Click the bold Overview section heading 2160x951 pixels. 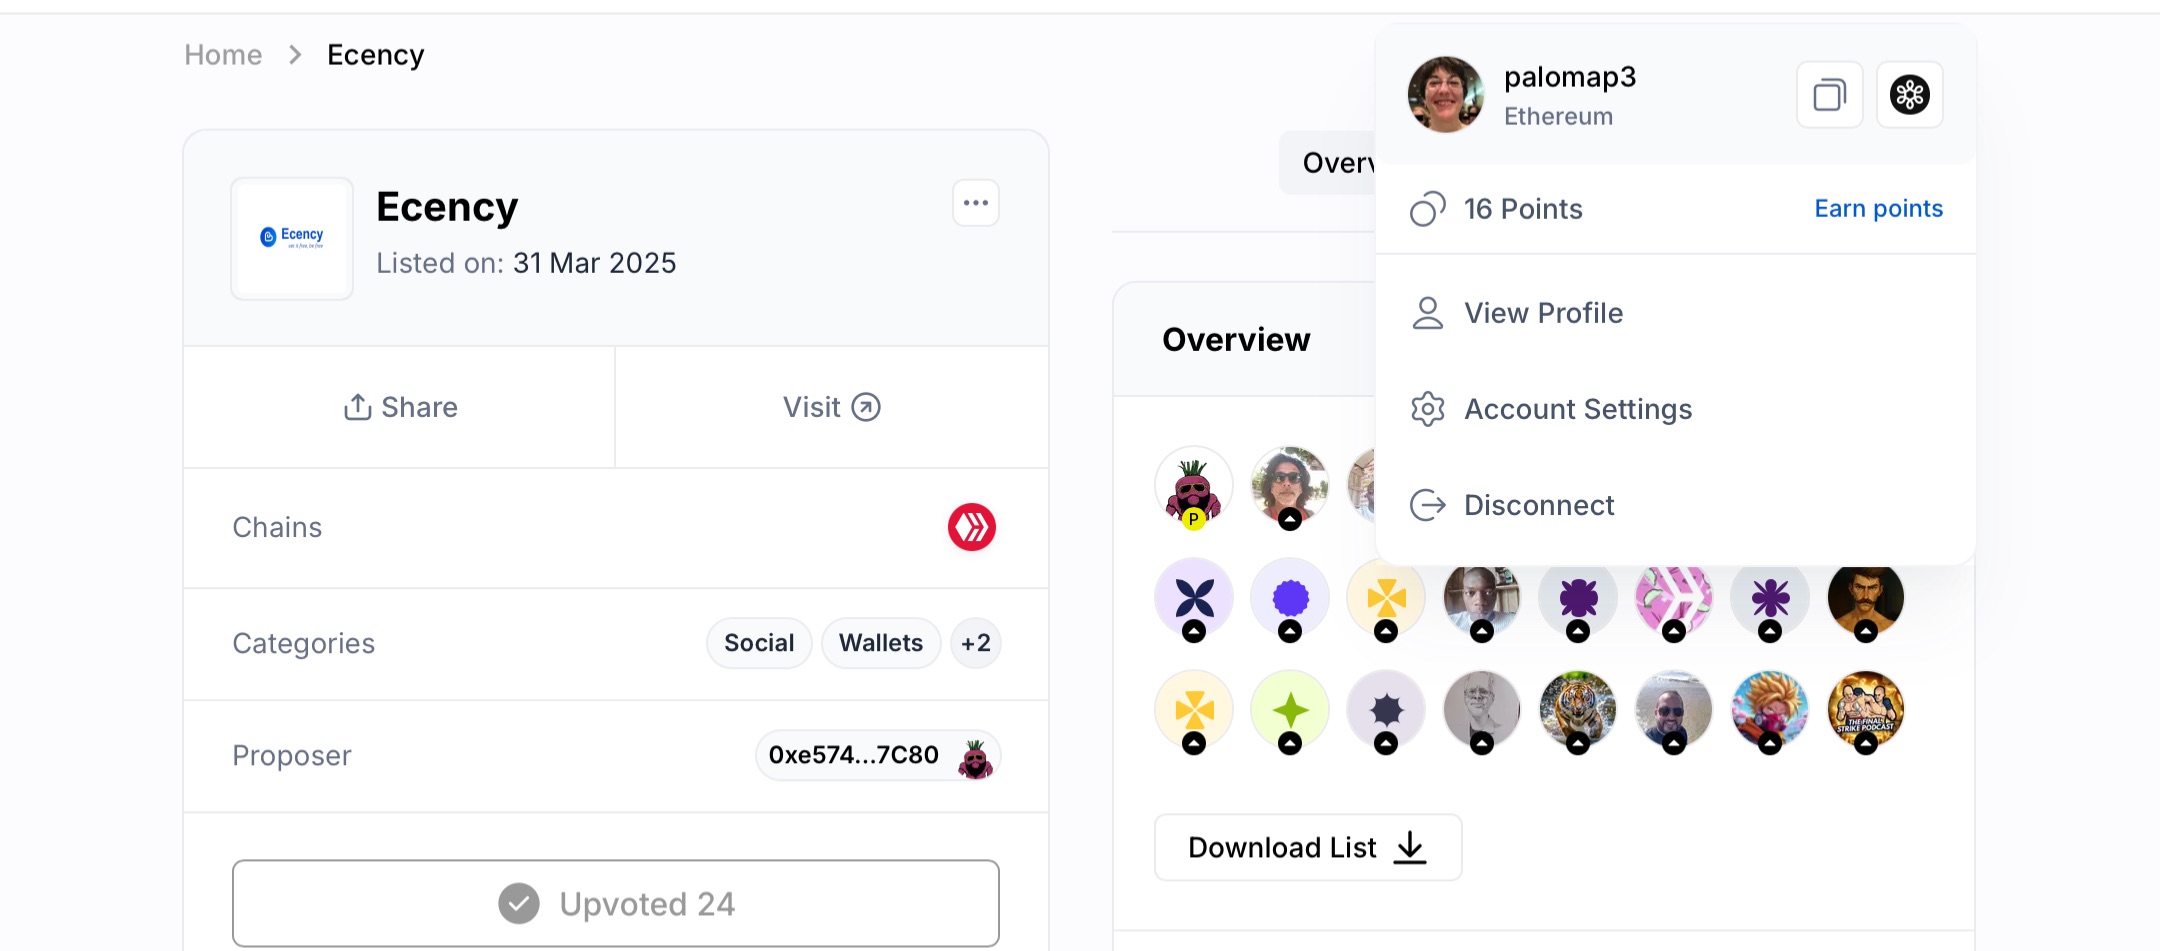[1236, 340]
